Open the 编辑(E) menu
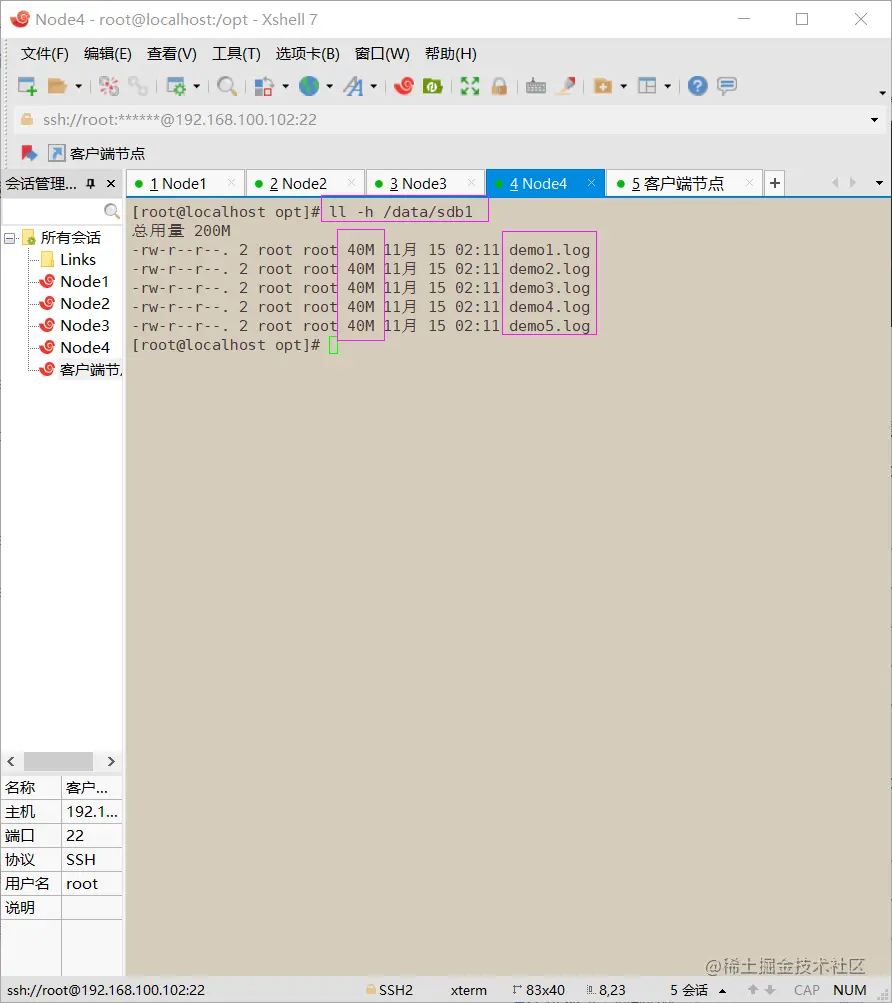Image resolution: width=892 pixels, height=1003 pixels. (108, 54)
